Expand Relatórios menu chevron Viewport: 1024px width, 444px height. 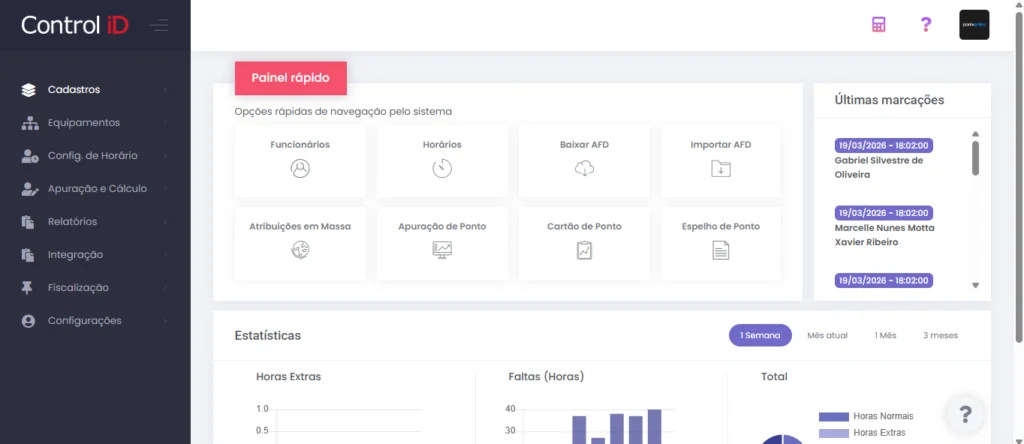click(x=166, y=222)
